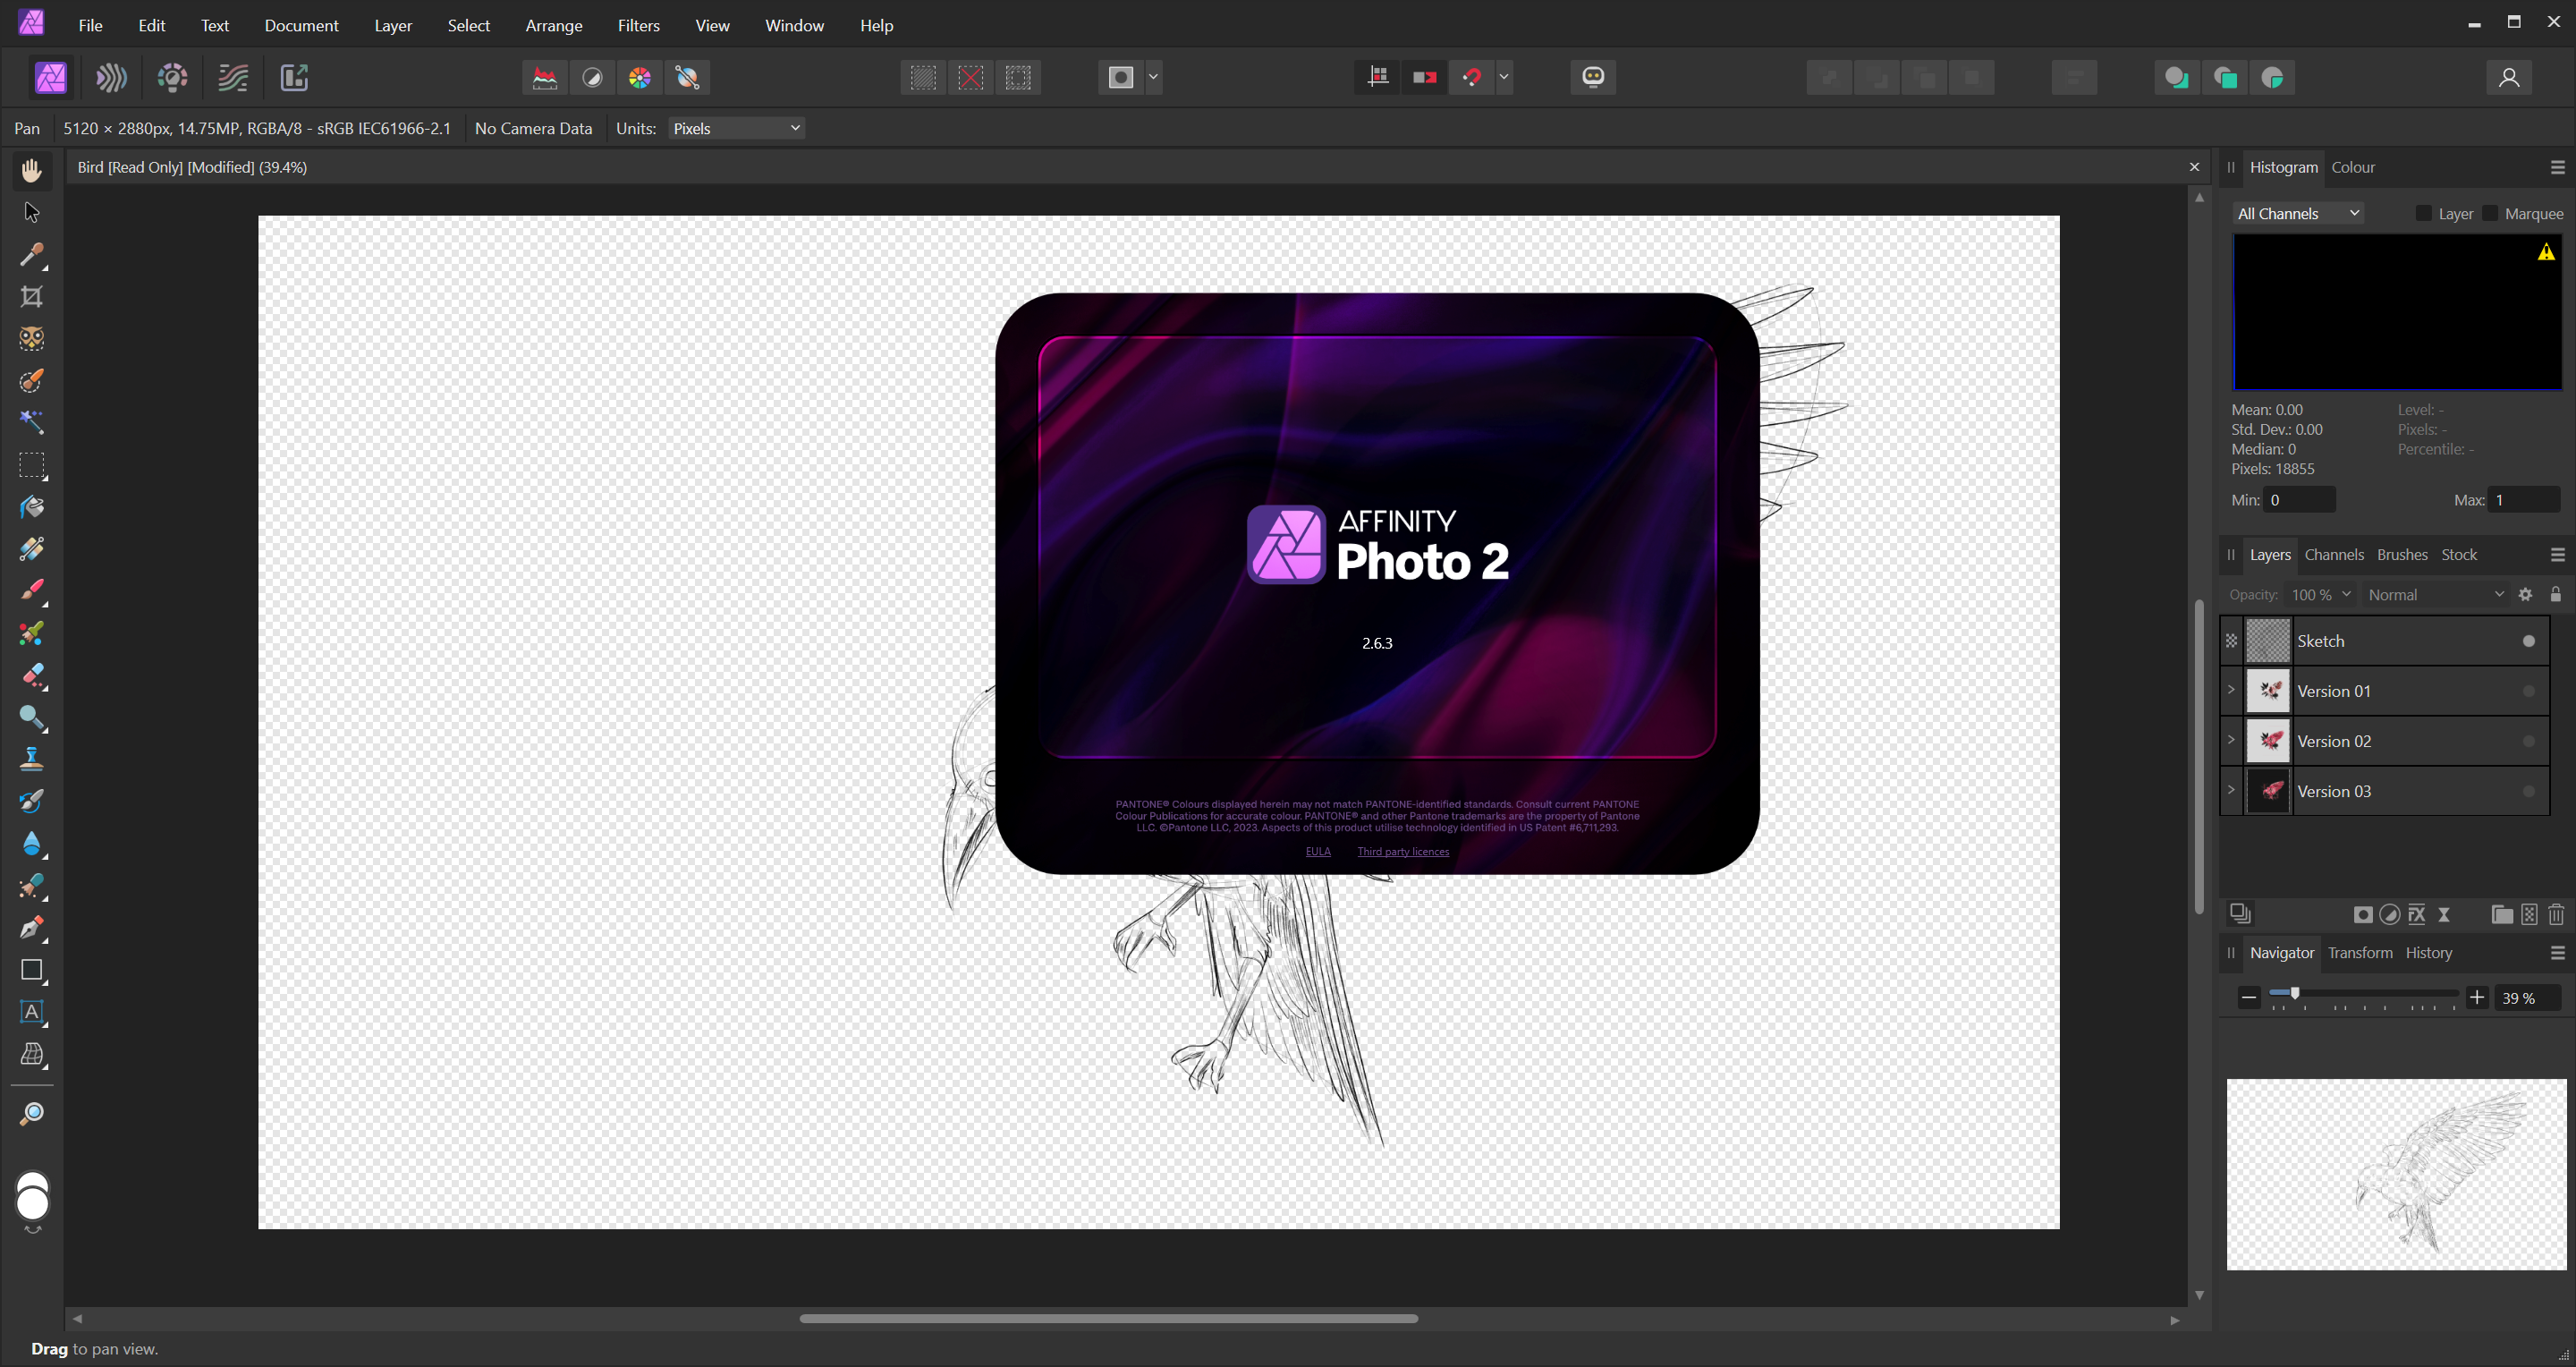Enable the histogram Layer checkbox

[x=2423, y=213]
